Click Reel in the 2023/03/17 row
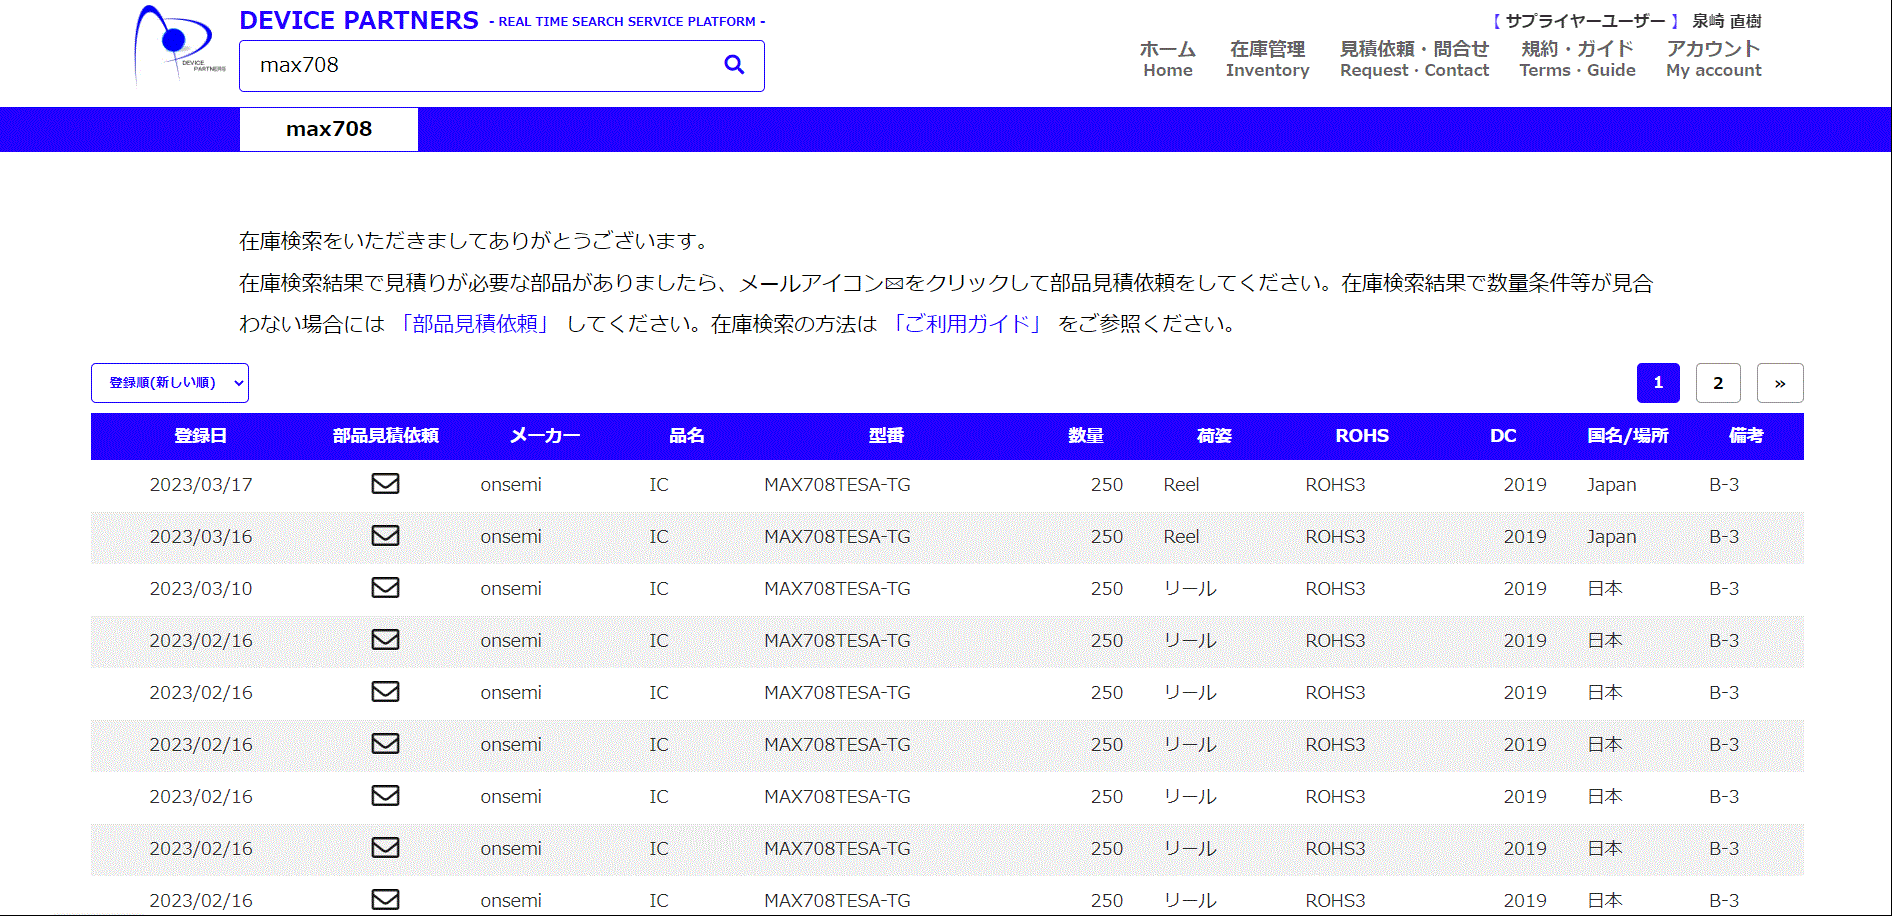The width and height of the screenshot is (1892, 916). pos(1181,485)
